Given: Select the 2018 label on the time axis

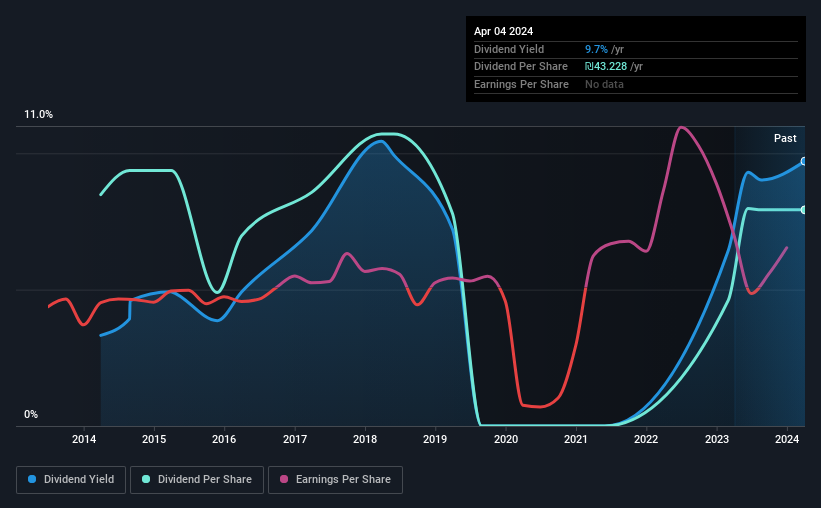Looking at the screenshot, I should [365, 439].
